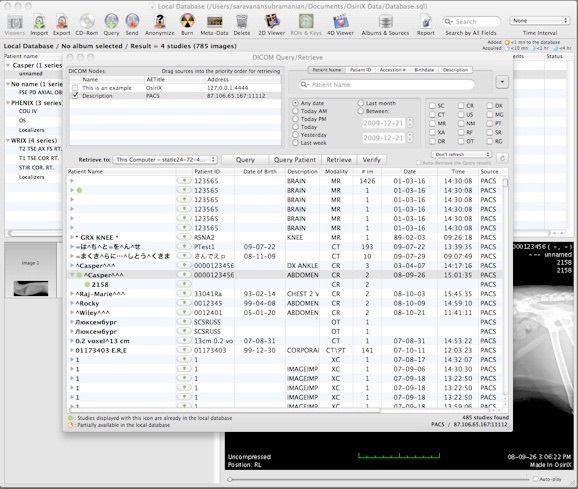Enable the CT modality checkbox
This screenshot has height=489, width=578.
(432, 115)
